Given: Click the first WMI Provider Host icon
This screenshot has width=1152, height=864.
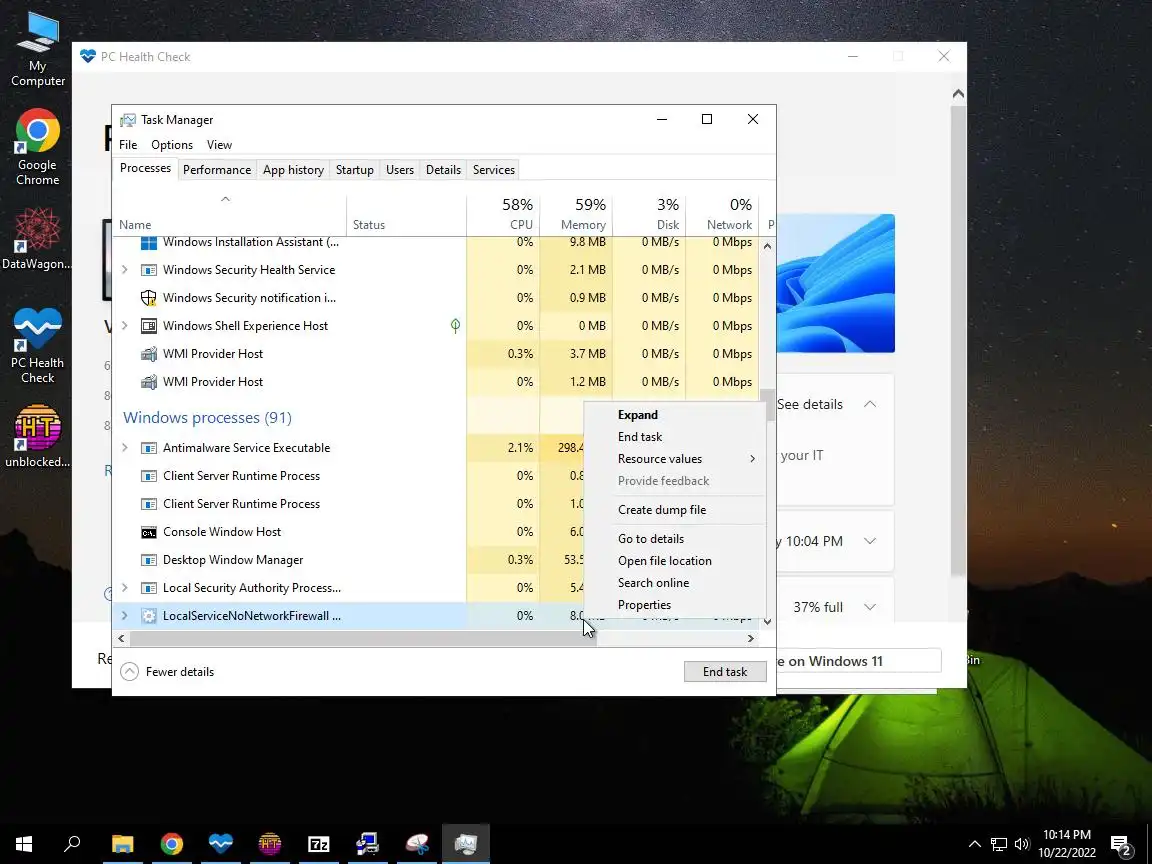Looking at the screenshot, I should point(148,354).
